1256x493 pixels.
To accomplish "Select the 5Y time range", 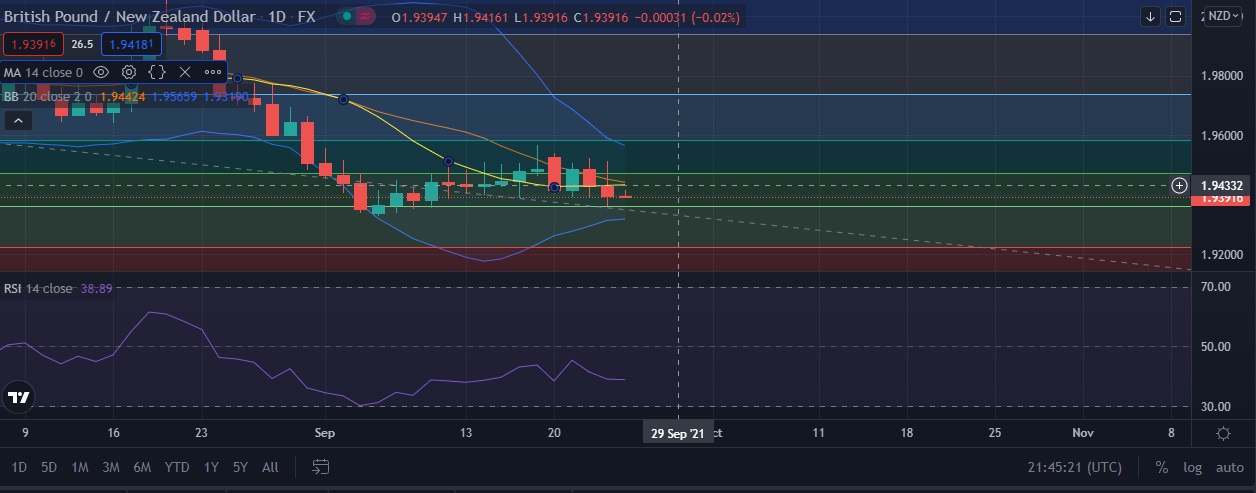I will click(x=240, y=467).
